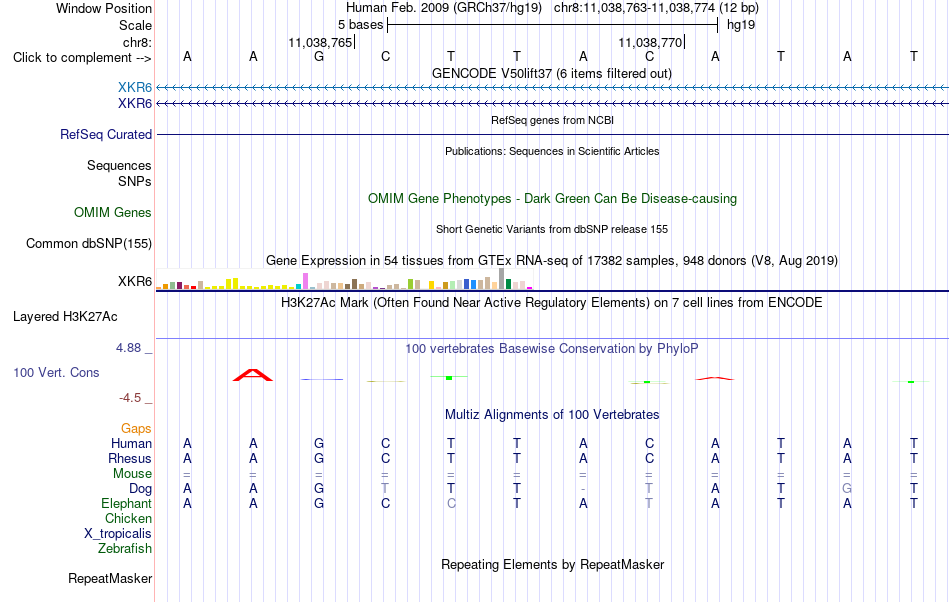Viewport: 950px width, 602px height.
Task: Click the 4.88 PhyloP upper scale value
Action: [128, 348]
